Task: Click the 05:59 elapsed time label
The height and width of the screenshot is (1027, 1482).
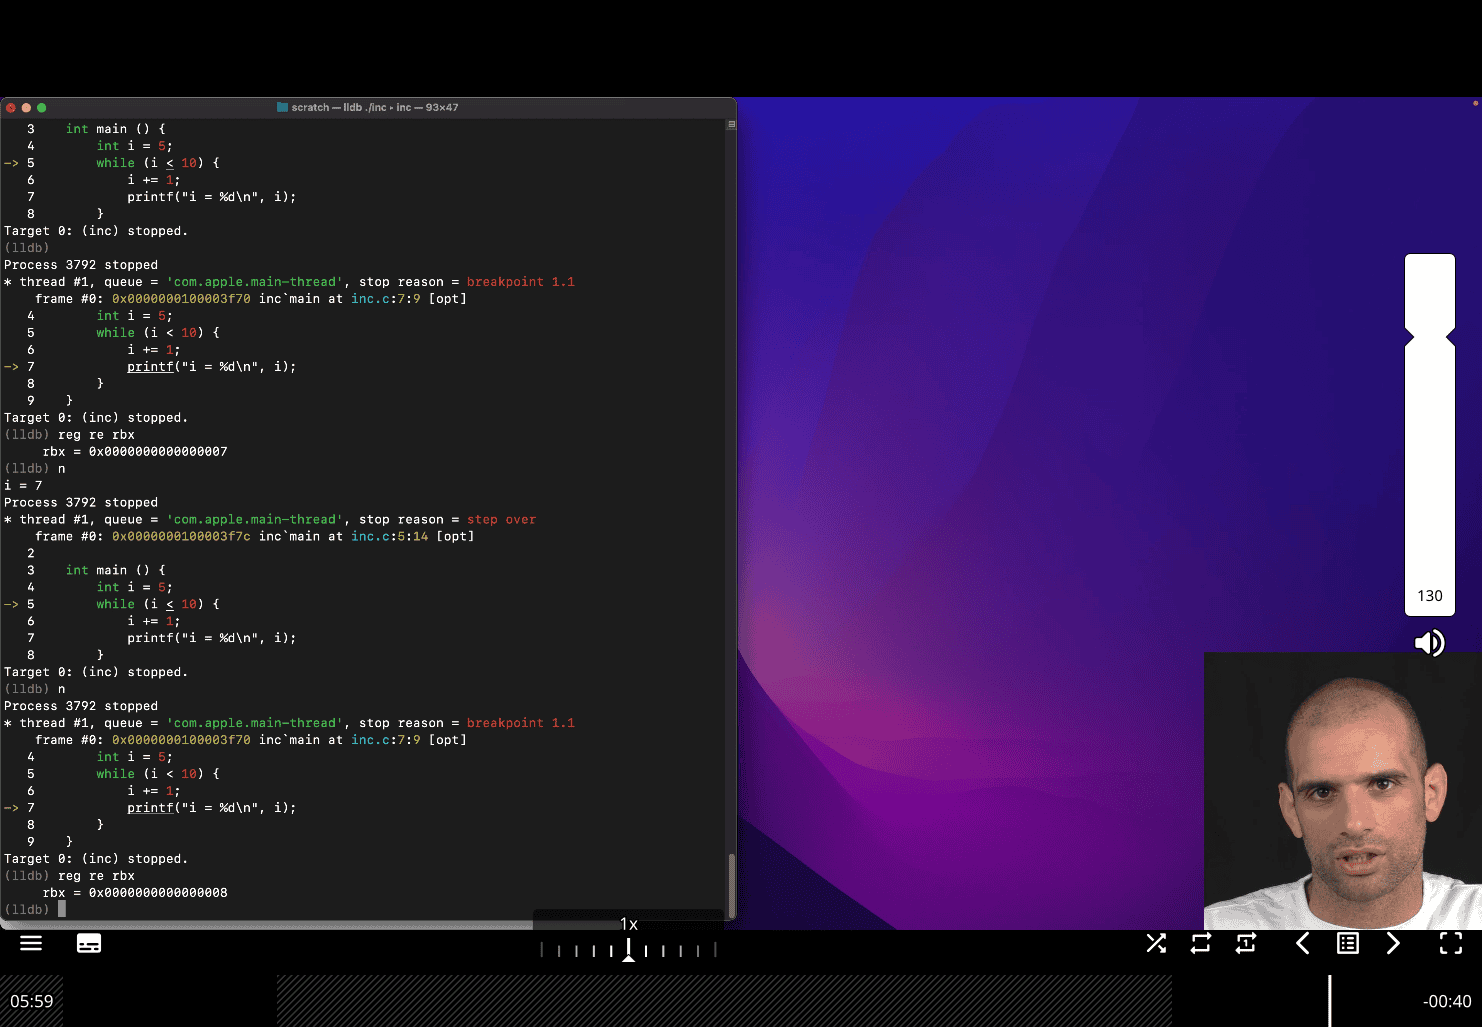Action: [32, 1001]
